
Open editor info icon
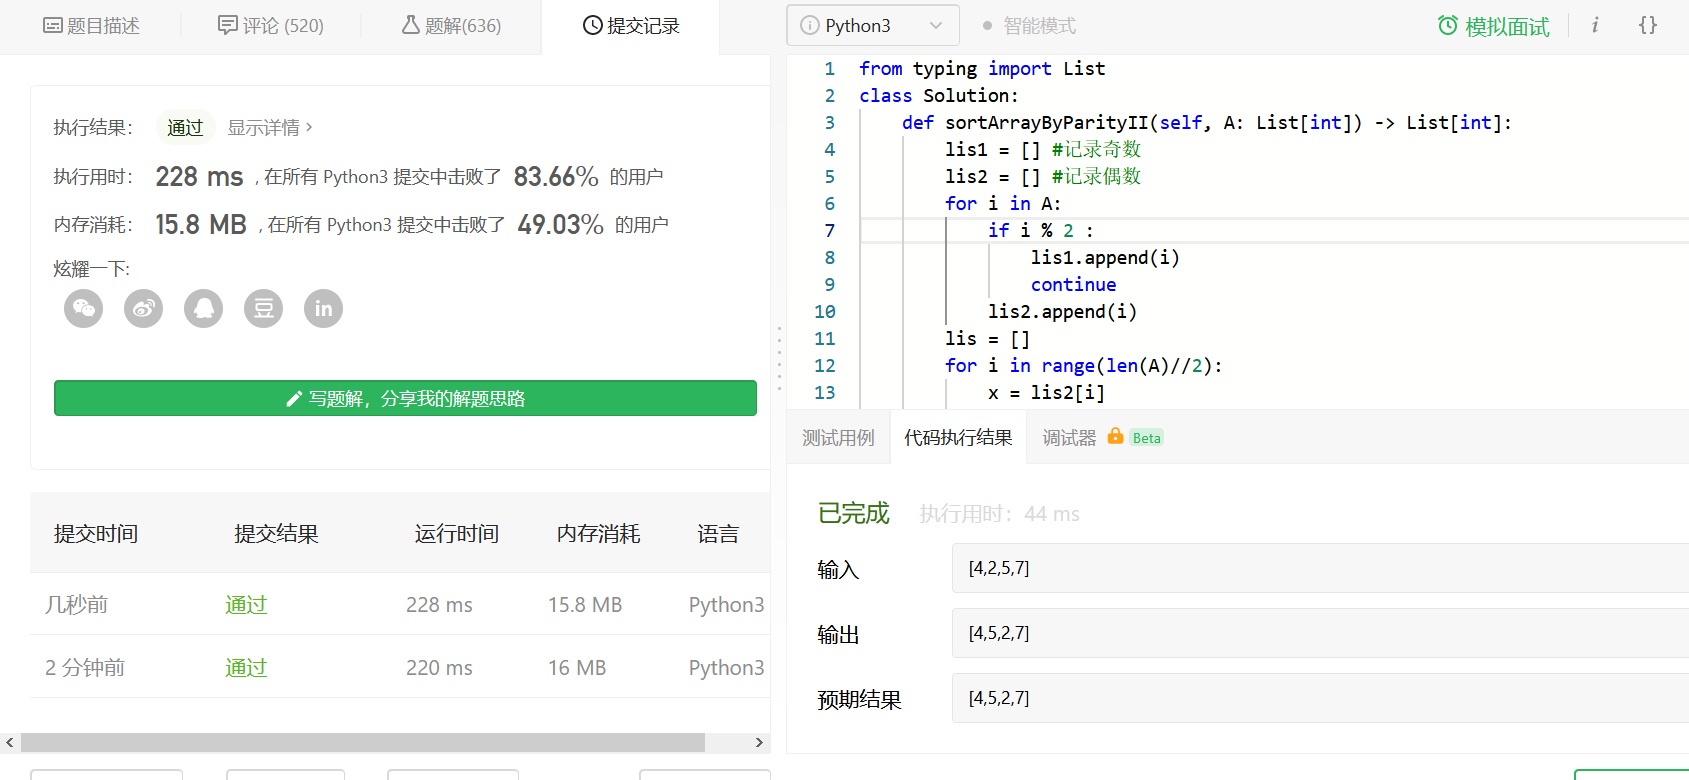[1595, 25]
